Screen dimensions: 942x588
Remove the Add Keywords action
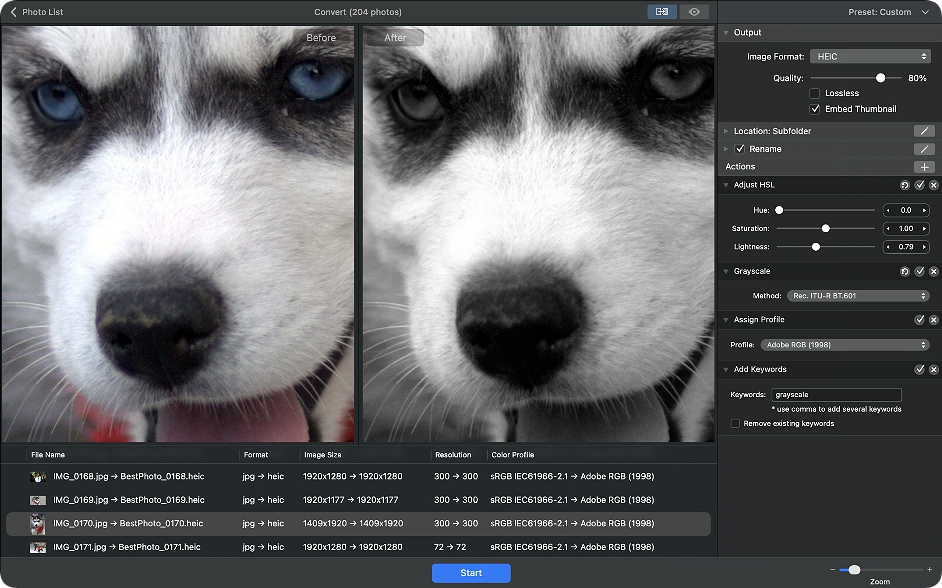[x=934, y=369]
